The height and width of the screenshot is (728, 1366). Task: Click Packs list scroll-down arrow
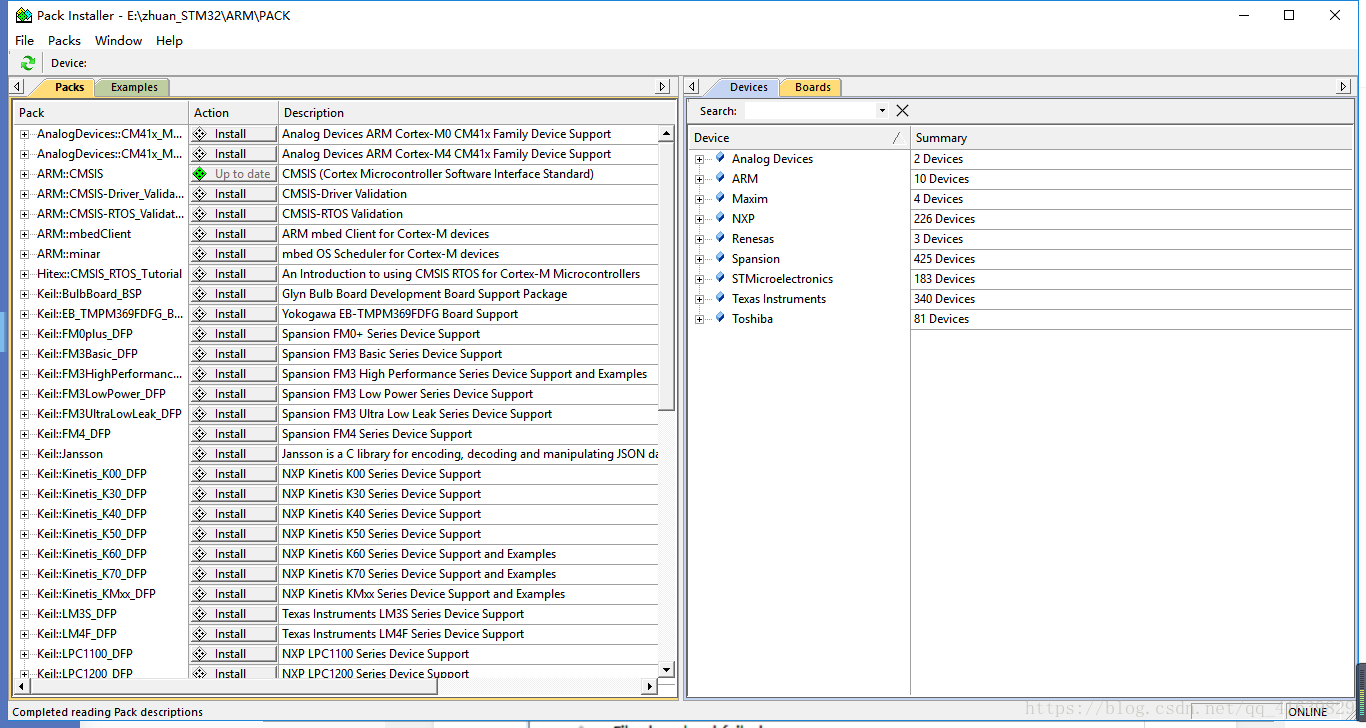coord(666,669)
